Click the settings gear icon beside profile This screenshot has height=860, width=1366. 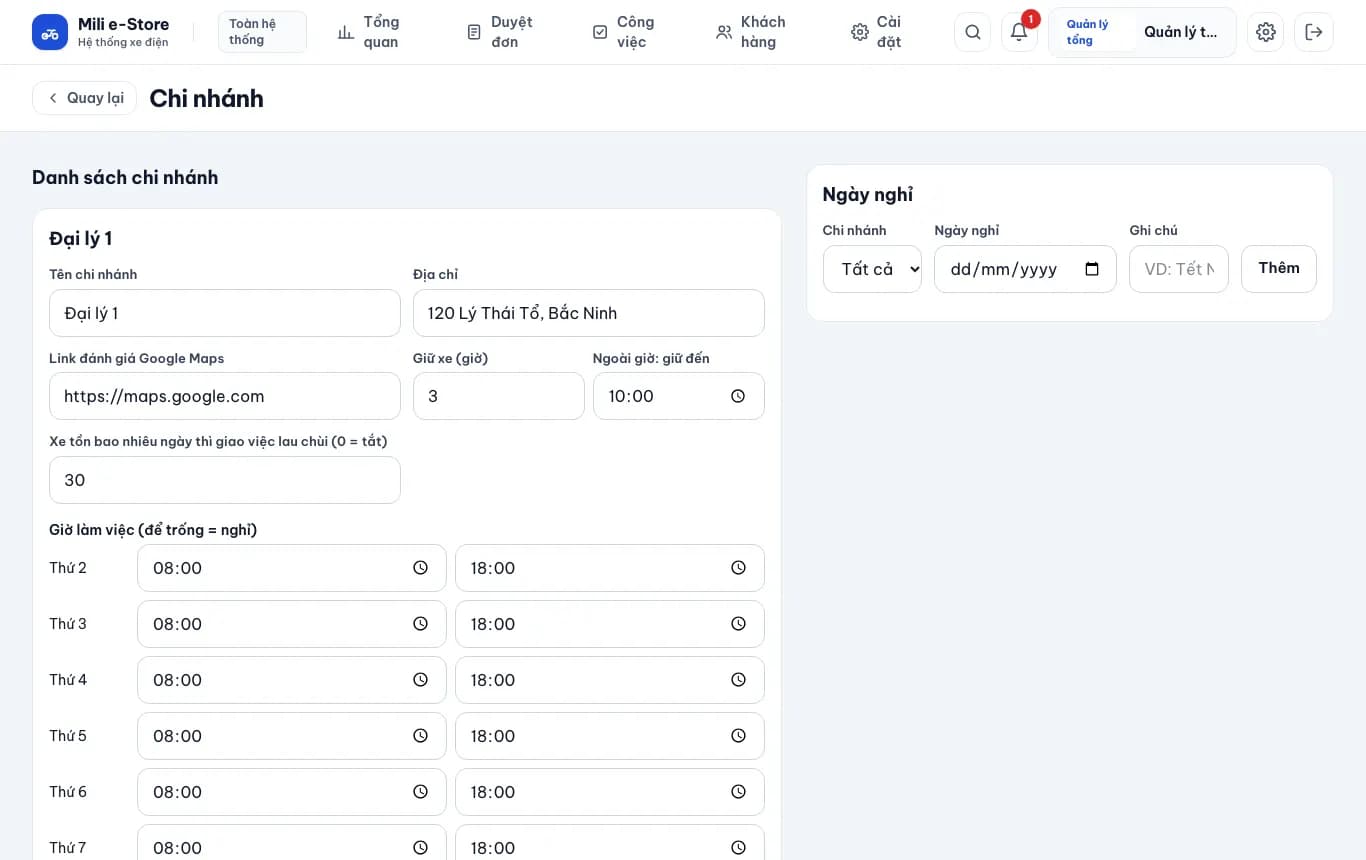[1266, 32]
